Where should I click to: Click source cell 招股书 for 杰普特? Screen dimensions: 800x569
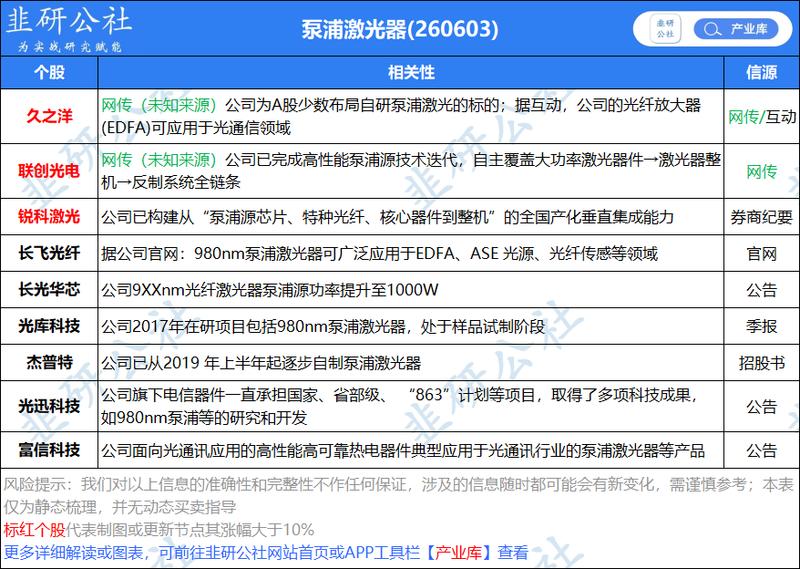tap(761, 363)
